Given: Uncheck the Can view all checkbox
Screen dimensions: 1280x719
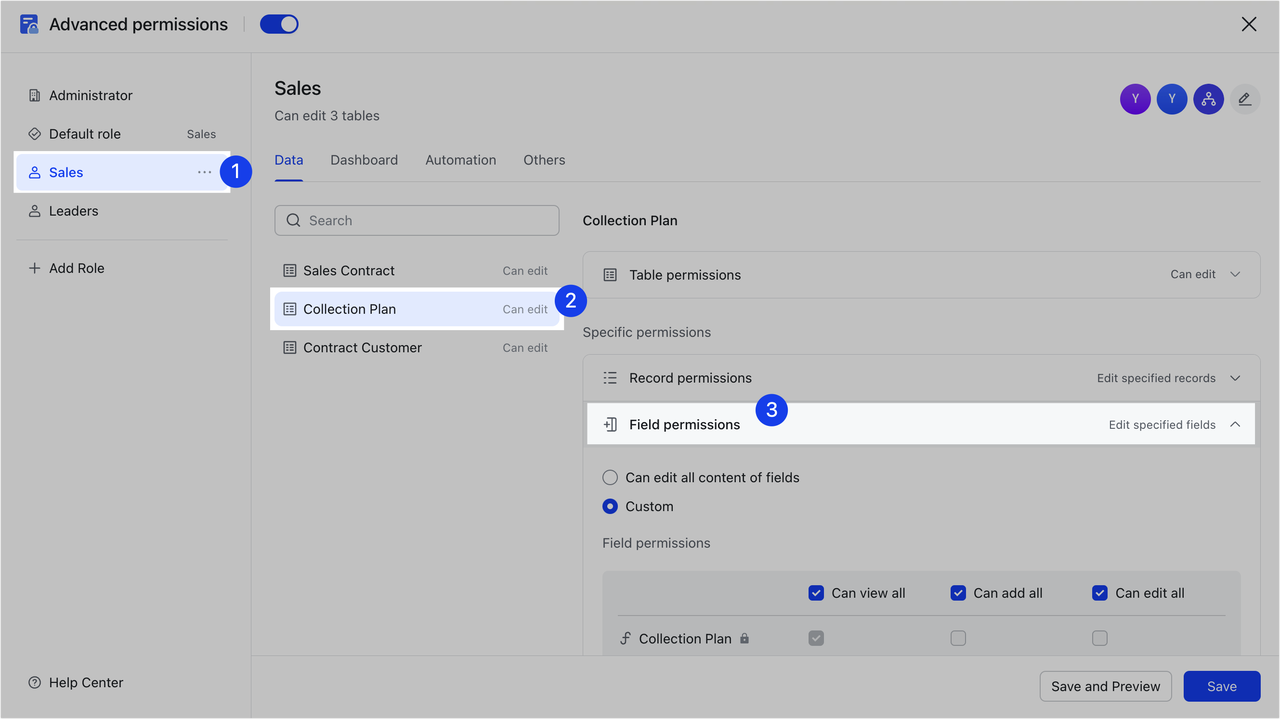Looking at the screenshot, I should (816, 592).
